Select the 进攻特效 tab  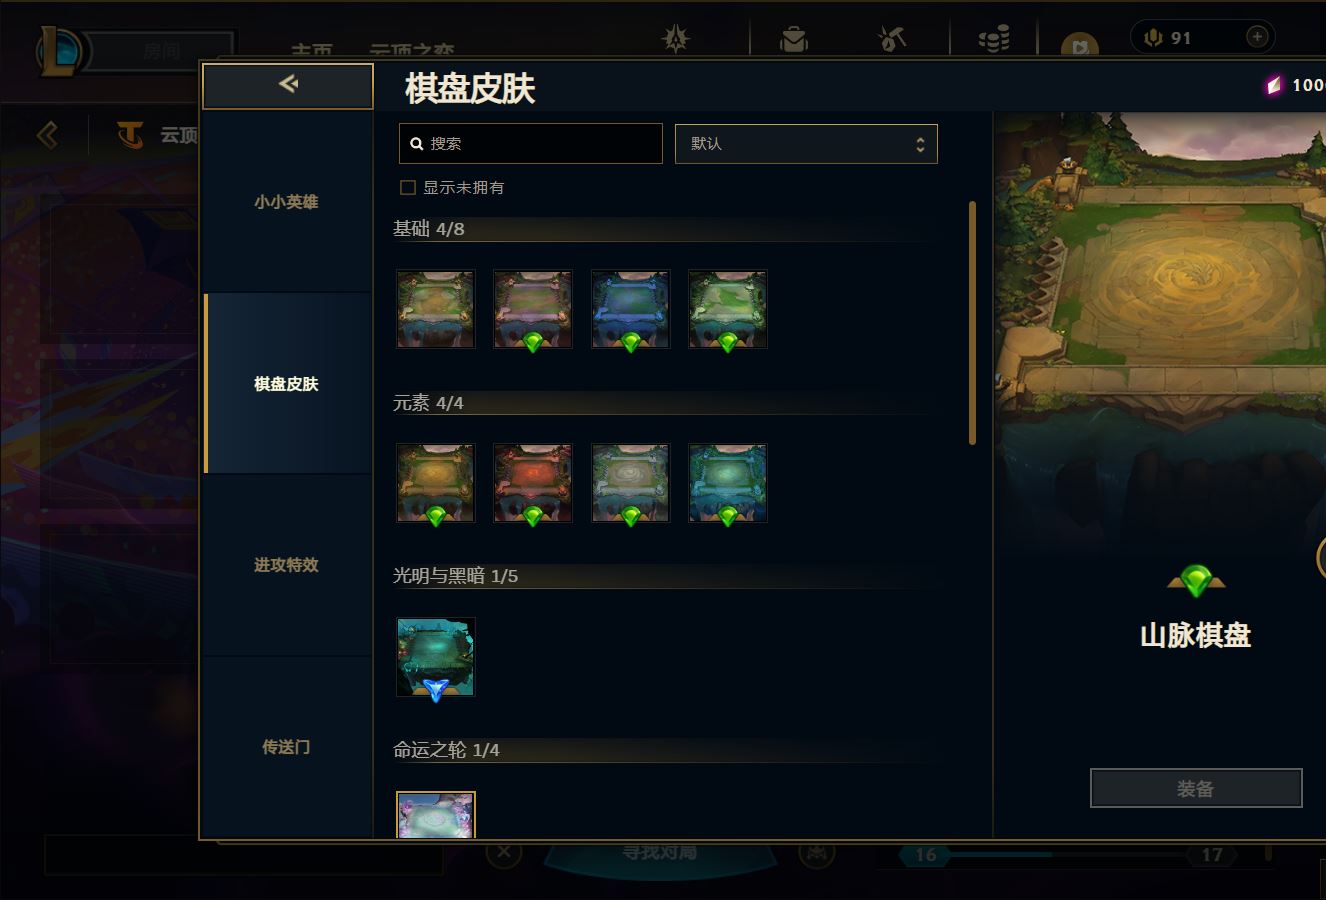tap(286, 565)
